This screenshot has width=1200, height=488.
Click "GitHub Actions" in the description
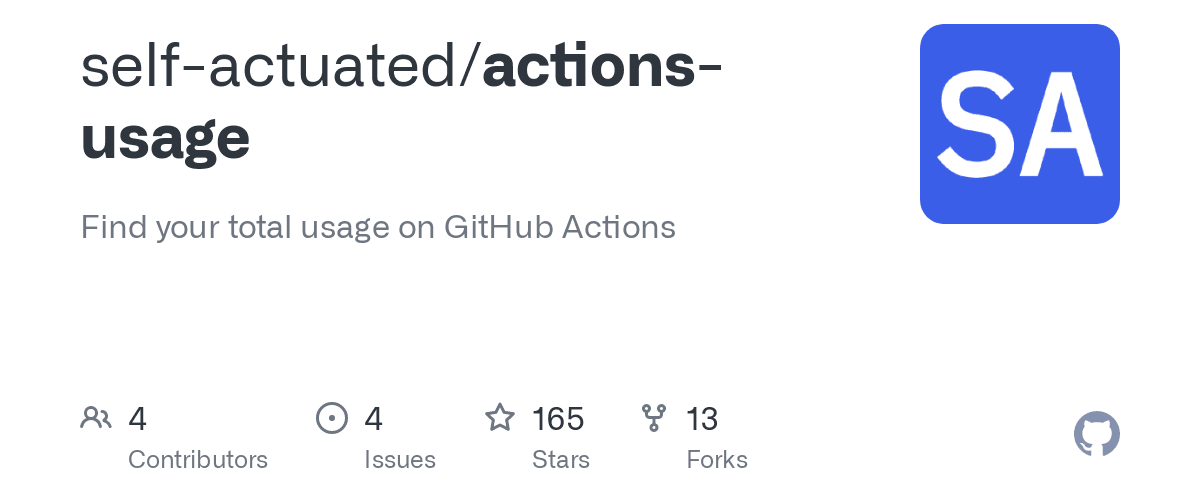pyautogui.click(x=559, y=227)
